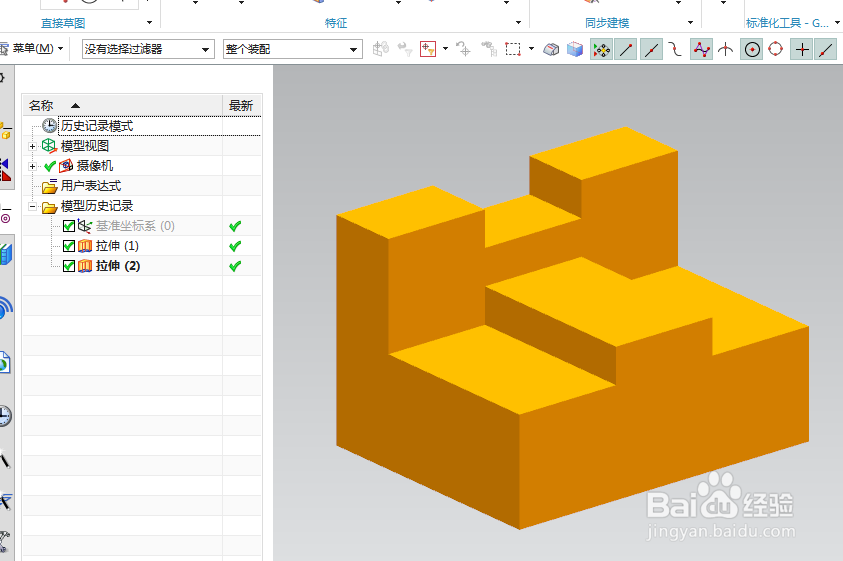The image size is (843, 561).
Task: Uncheck the 拉伸 (2) checkbox
Action: point(69,266)
